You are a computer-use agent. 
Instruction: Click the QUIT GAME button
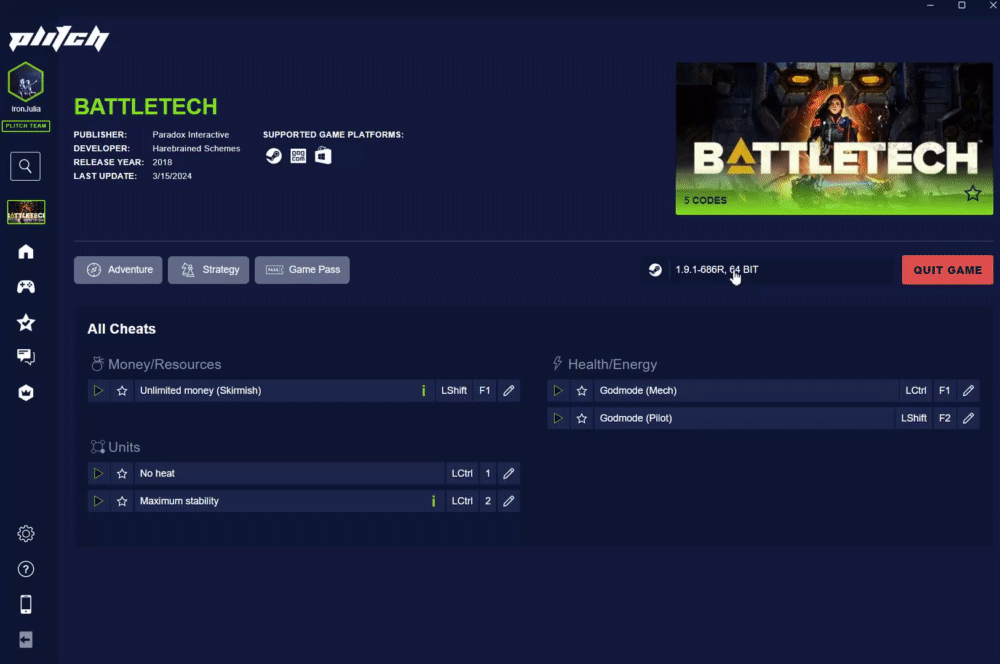947,270
